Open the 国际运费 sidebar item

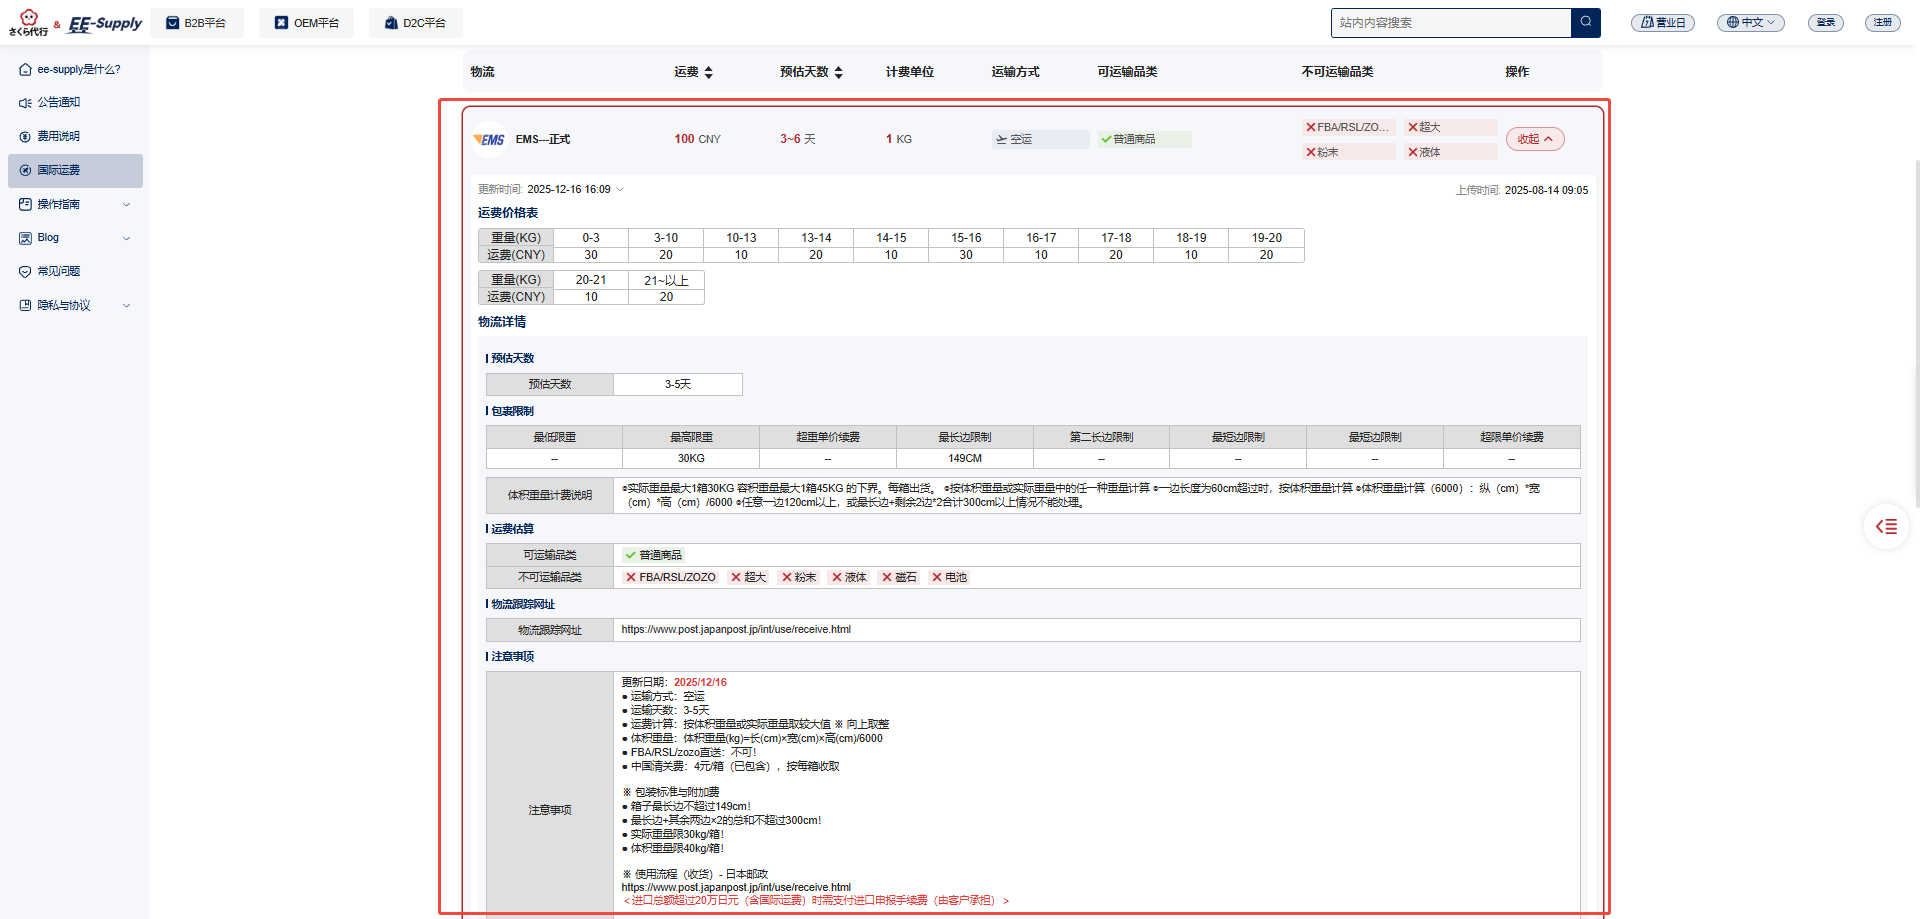click(75, 170)
